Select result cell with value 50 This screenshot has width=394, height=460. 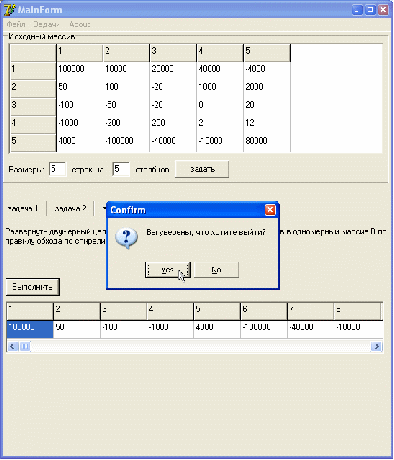pos(77,329)
